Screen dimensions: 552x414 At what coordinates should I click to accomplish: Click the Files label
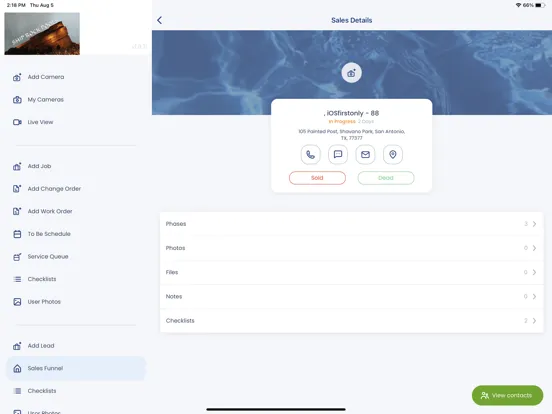pyautogui.click(x=172, y=272)
